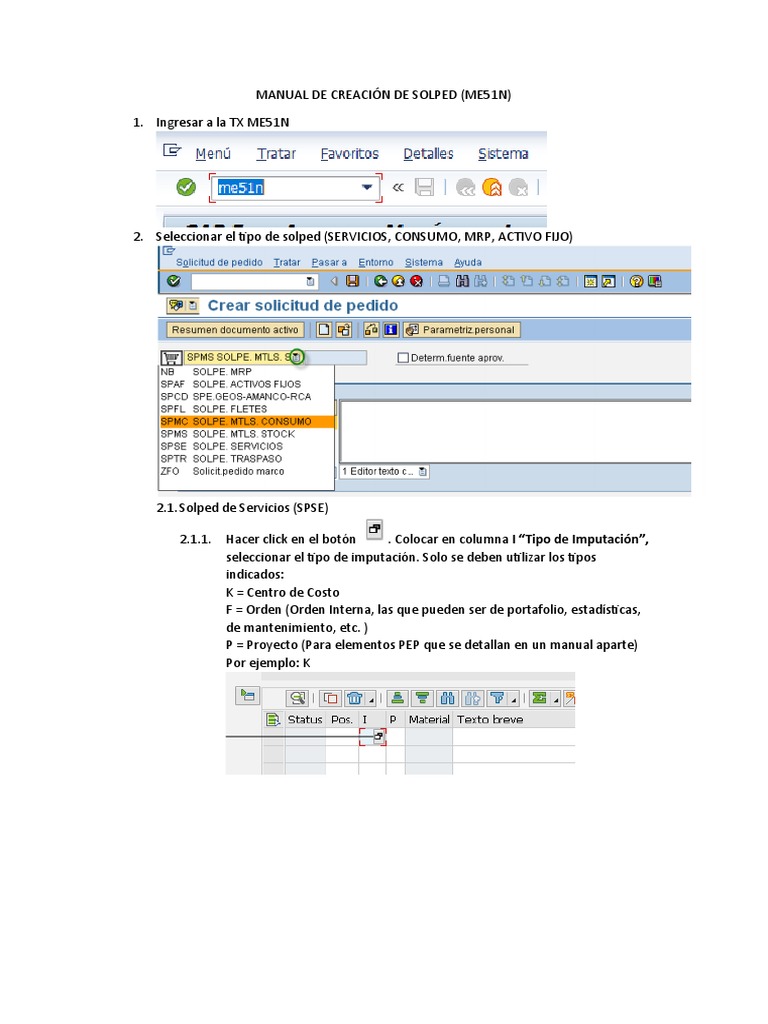Click the Display/Change toggle icon
Viewport: 768px width, 1024px height.
372,330
